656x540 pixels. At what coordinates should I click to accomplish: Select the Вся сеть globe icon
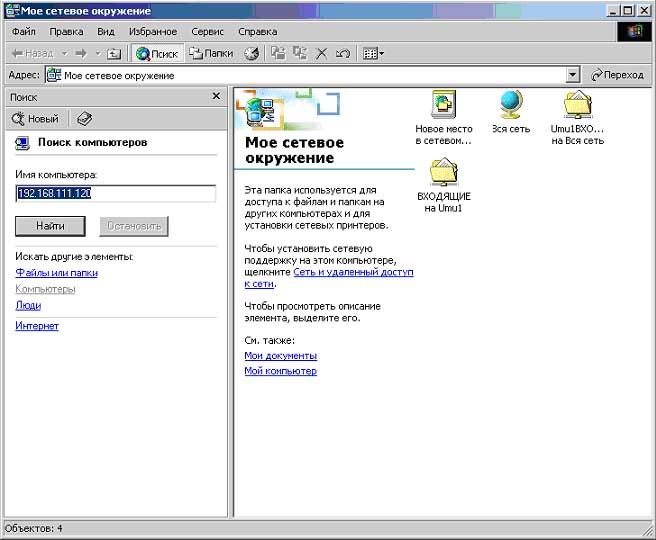click(x=511, y=112)
